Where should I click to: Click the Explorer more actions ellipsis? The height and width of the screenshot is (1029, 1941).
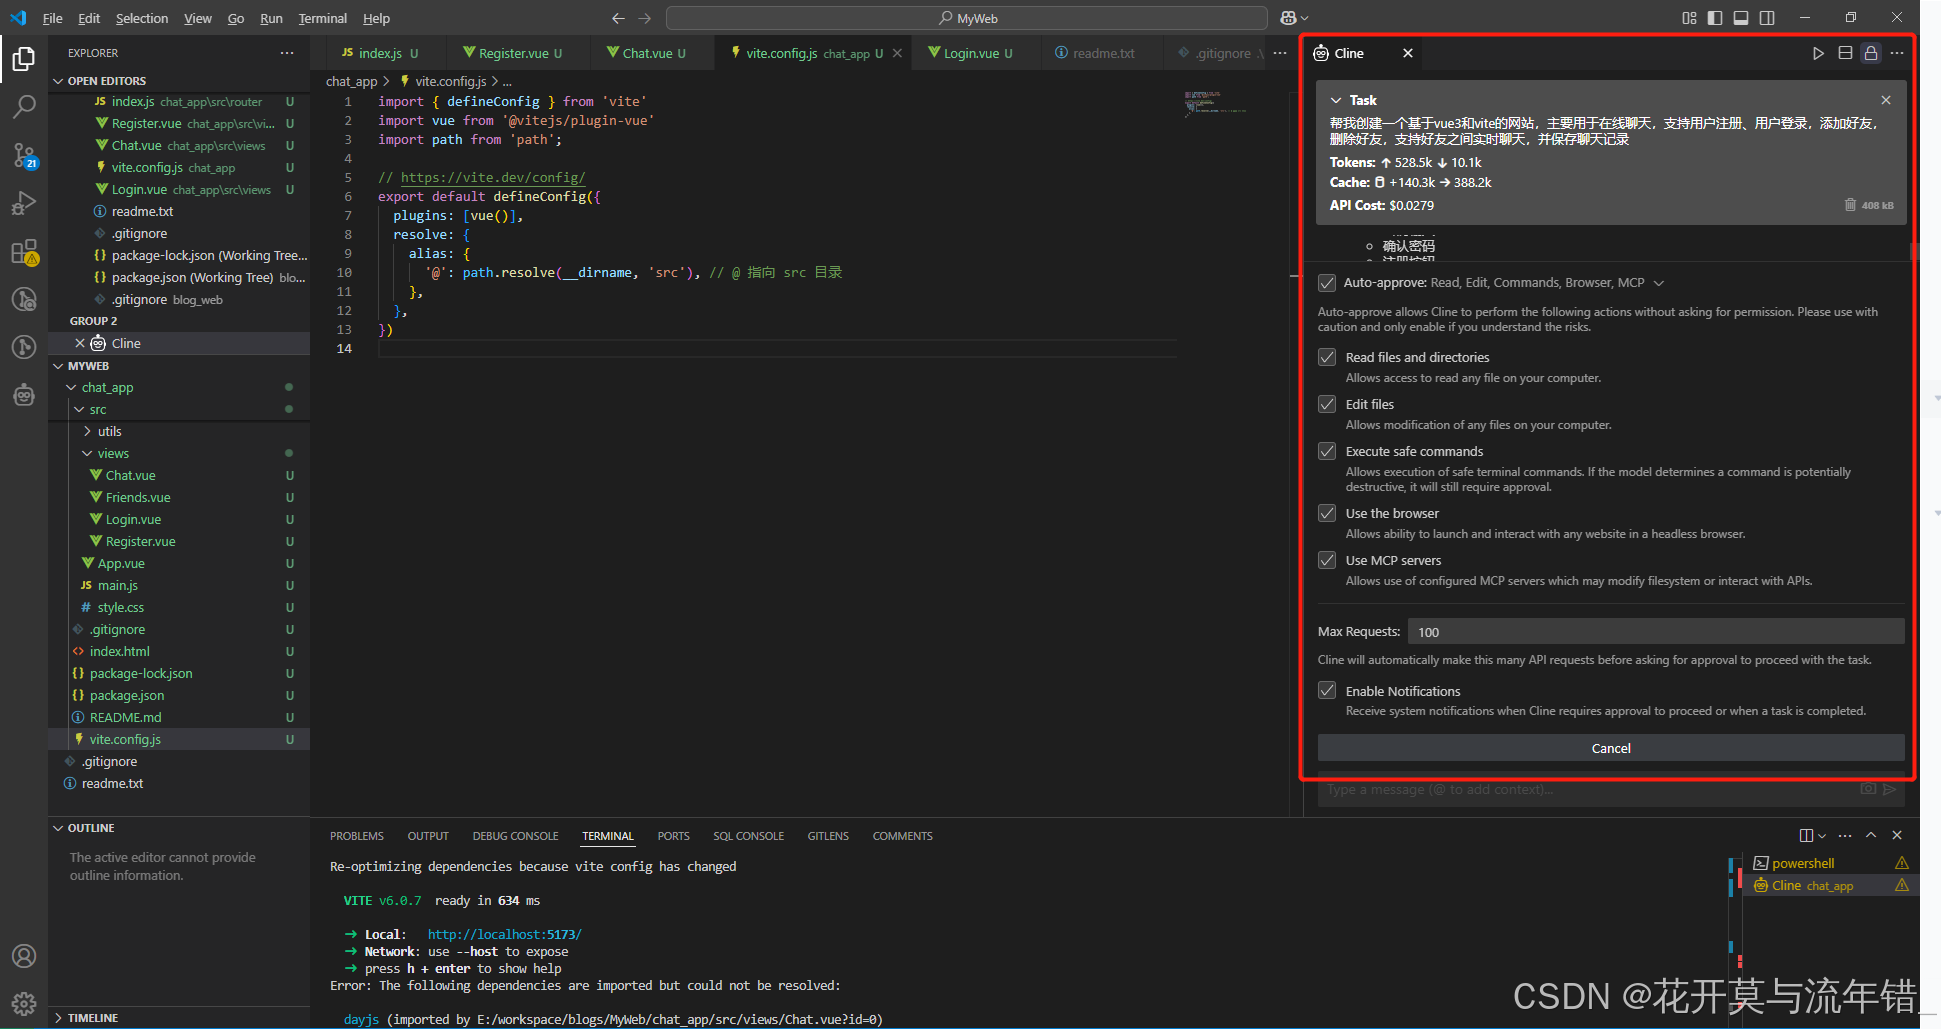(x=287, y=53)
